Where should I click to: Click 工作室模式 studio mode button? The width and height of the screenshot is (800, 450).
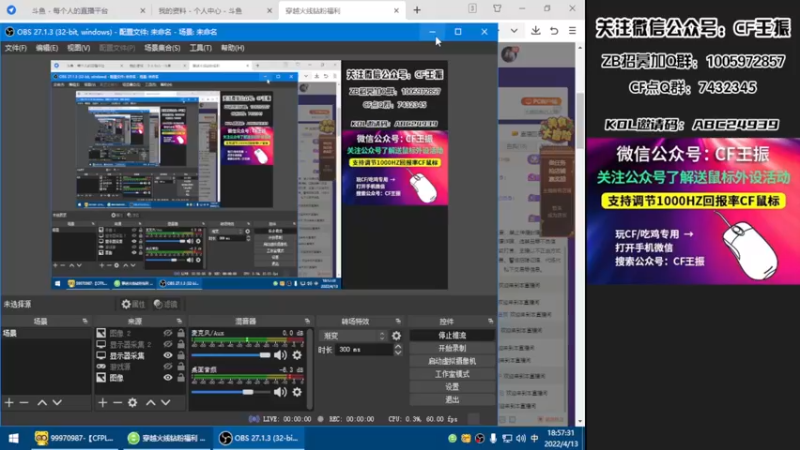coord(452,374)
